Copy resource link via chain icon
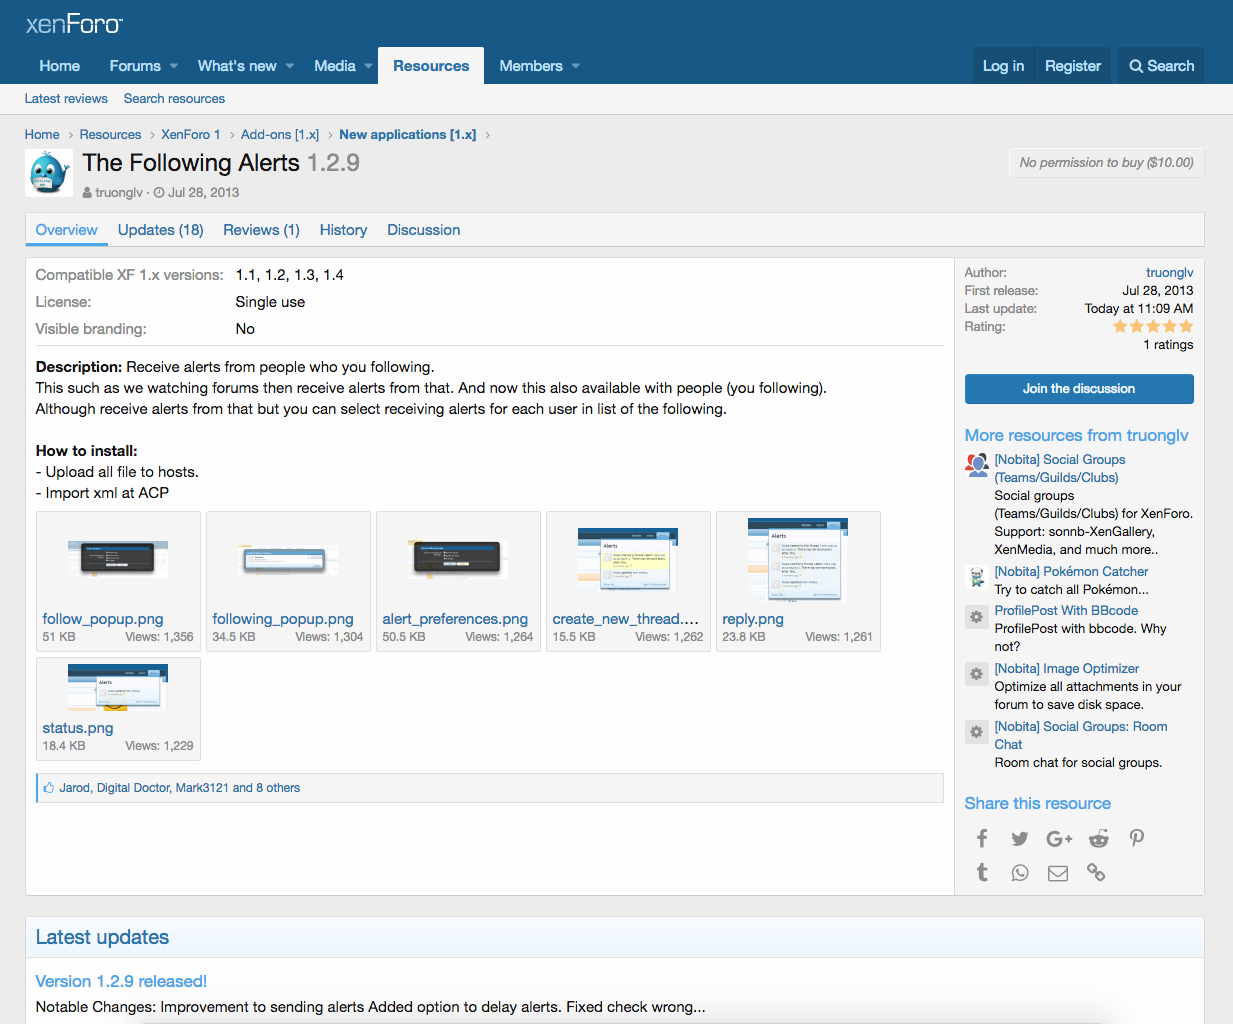The image size is (1233, 1024). [x=1096, y=873]
